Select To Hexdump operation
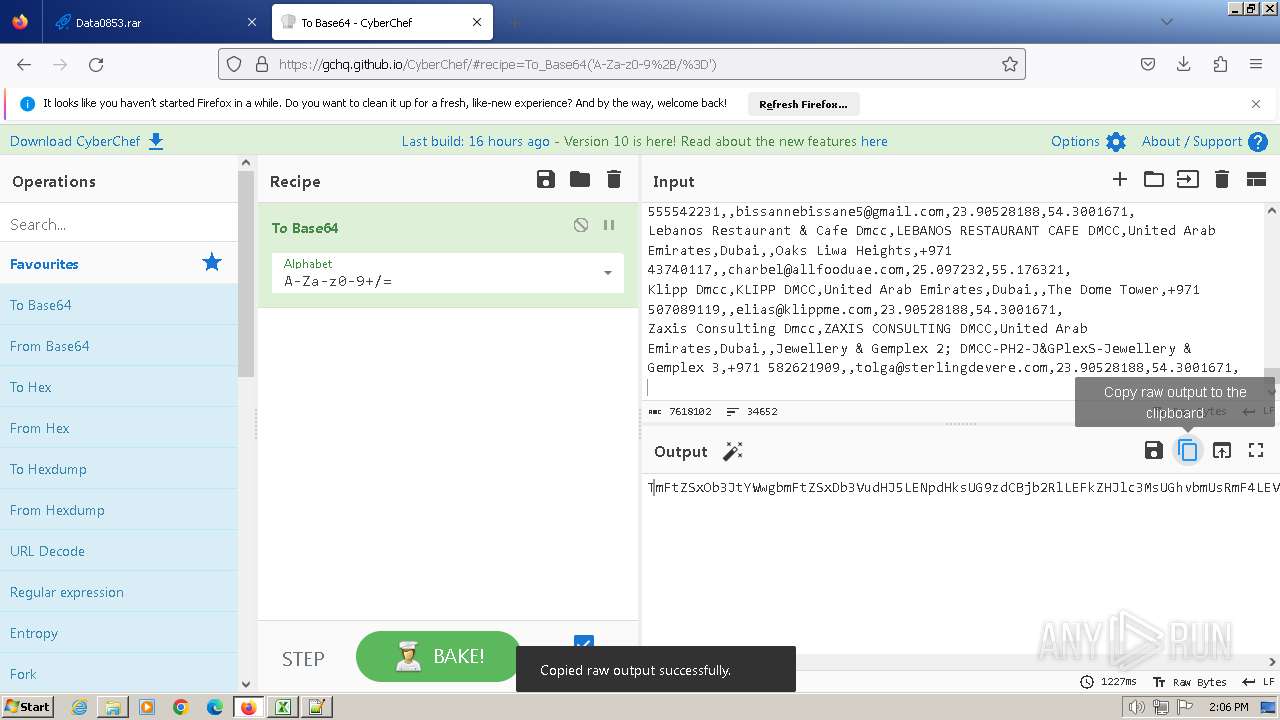 click(x=118, y=469)
